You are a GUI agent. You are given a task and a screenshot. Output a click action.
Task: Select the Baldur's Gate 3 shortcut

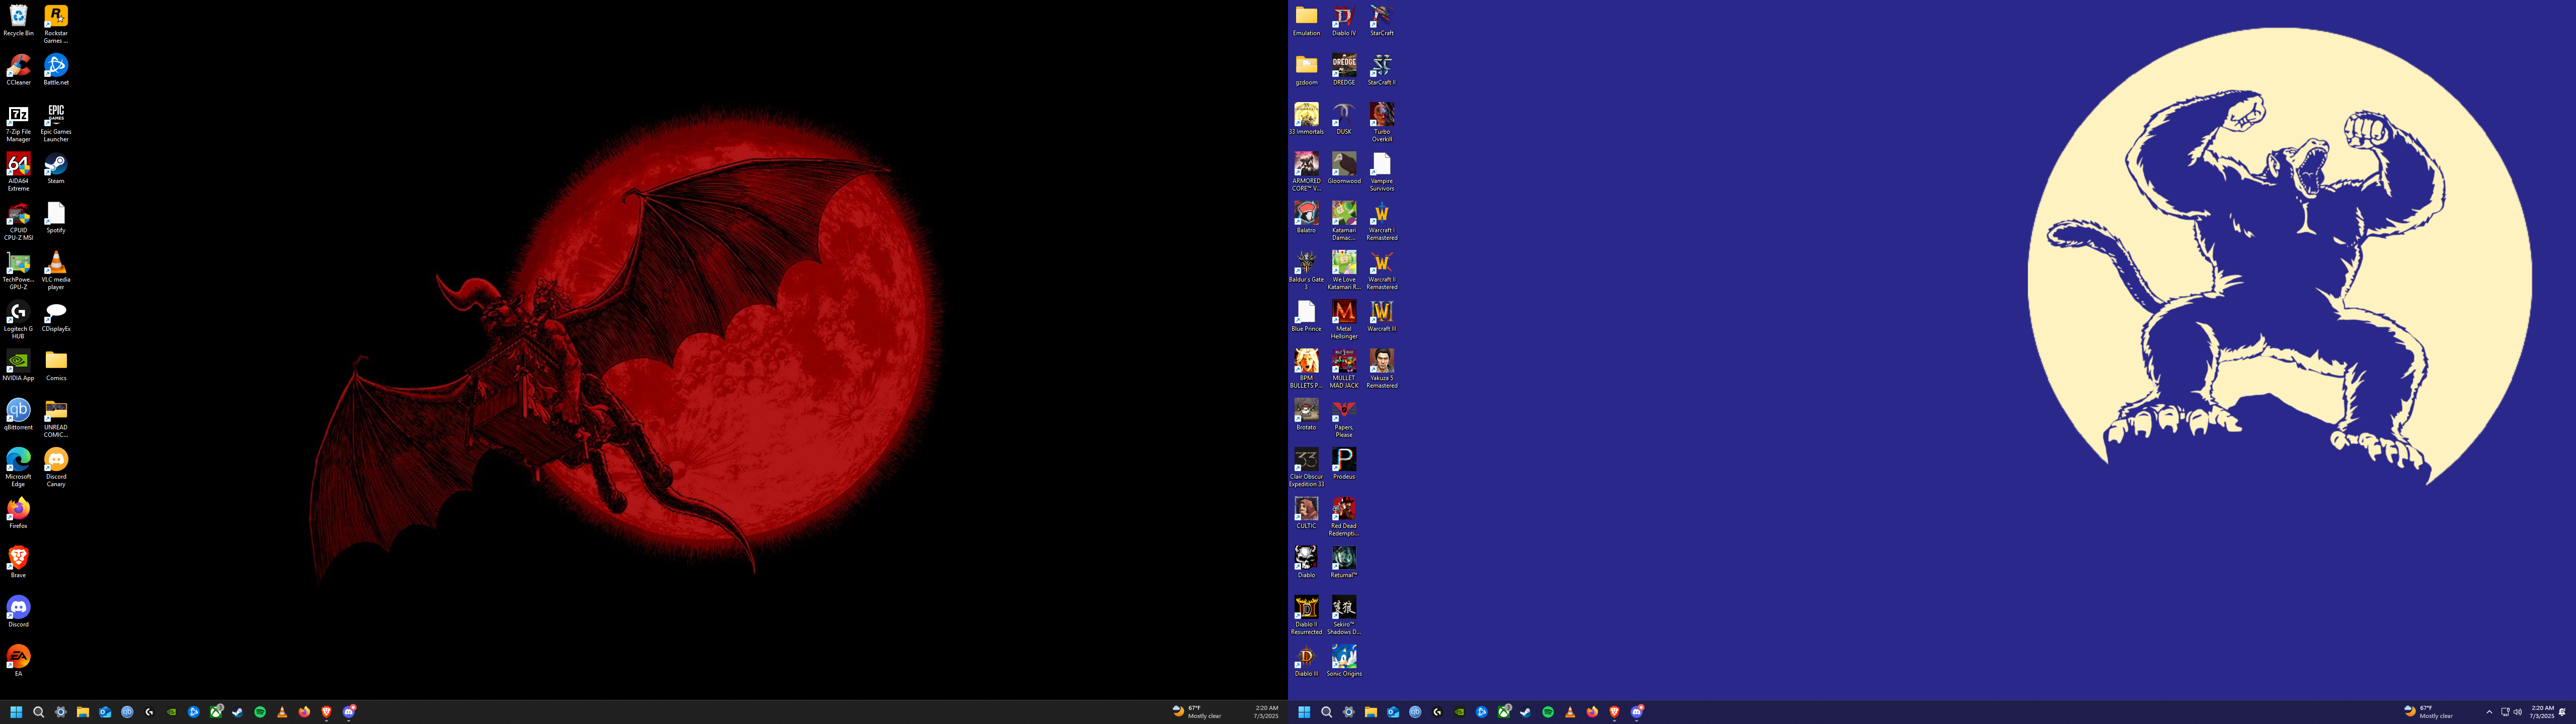(1306, 270)
